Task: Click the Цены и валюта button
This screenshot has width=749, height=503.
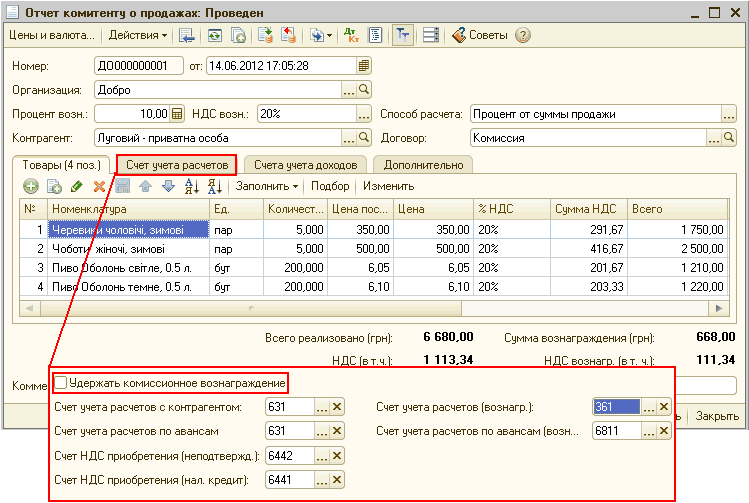Action: 51,35
